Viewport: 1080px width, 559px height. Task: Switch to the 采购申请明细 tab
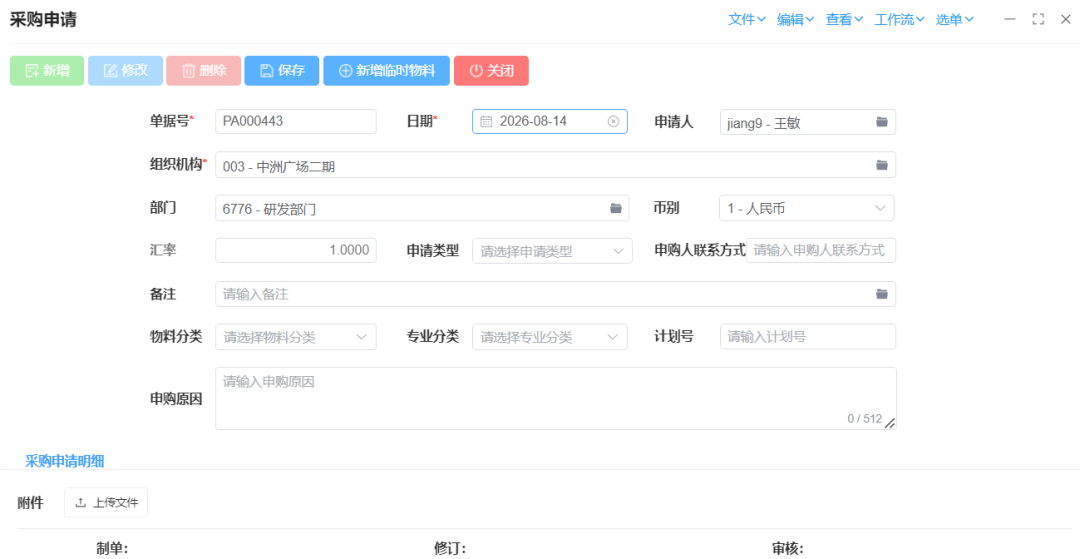click(x=65, y=461)
